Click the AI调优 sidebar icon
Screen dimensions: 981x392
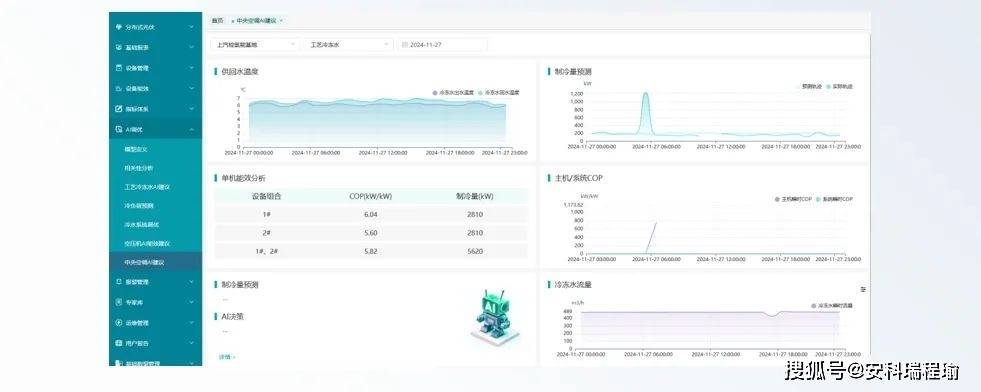click(119, 129)
